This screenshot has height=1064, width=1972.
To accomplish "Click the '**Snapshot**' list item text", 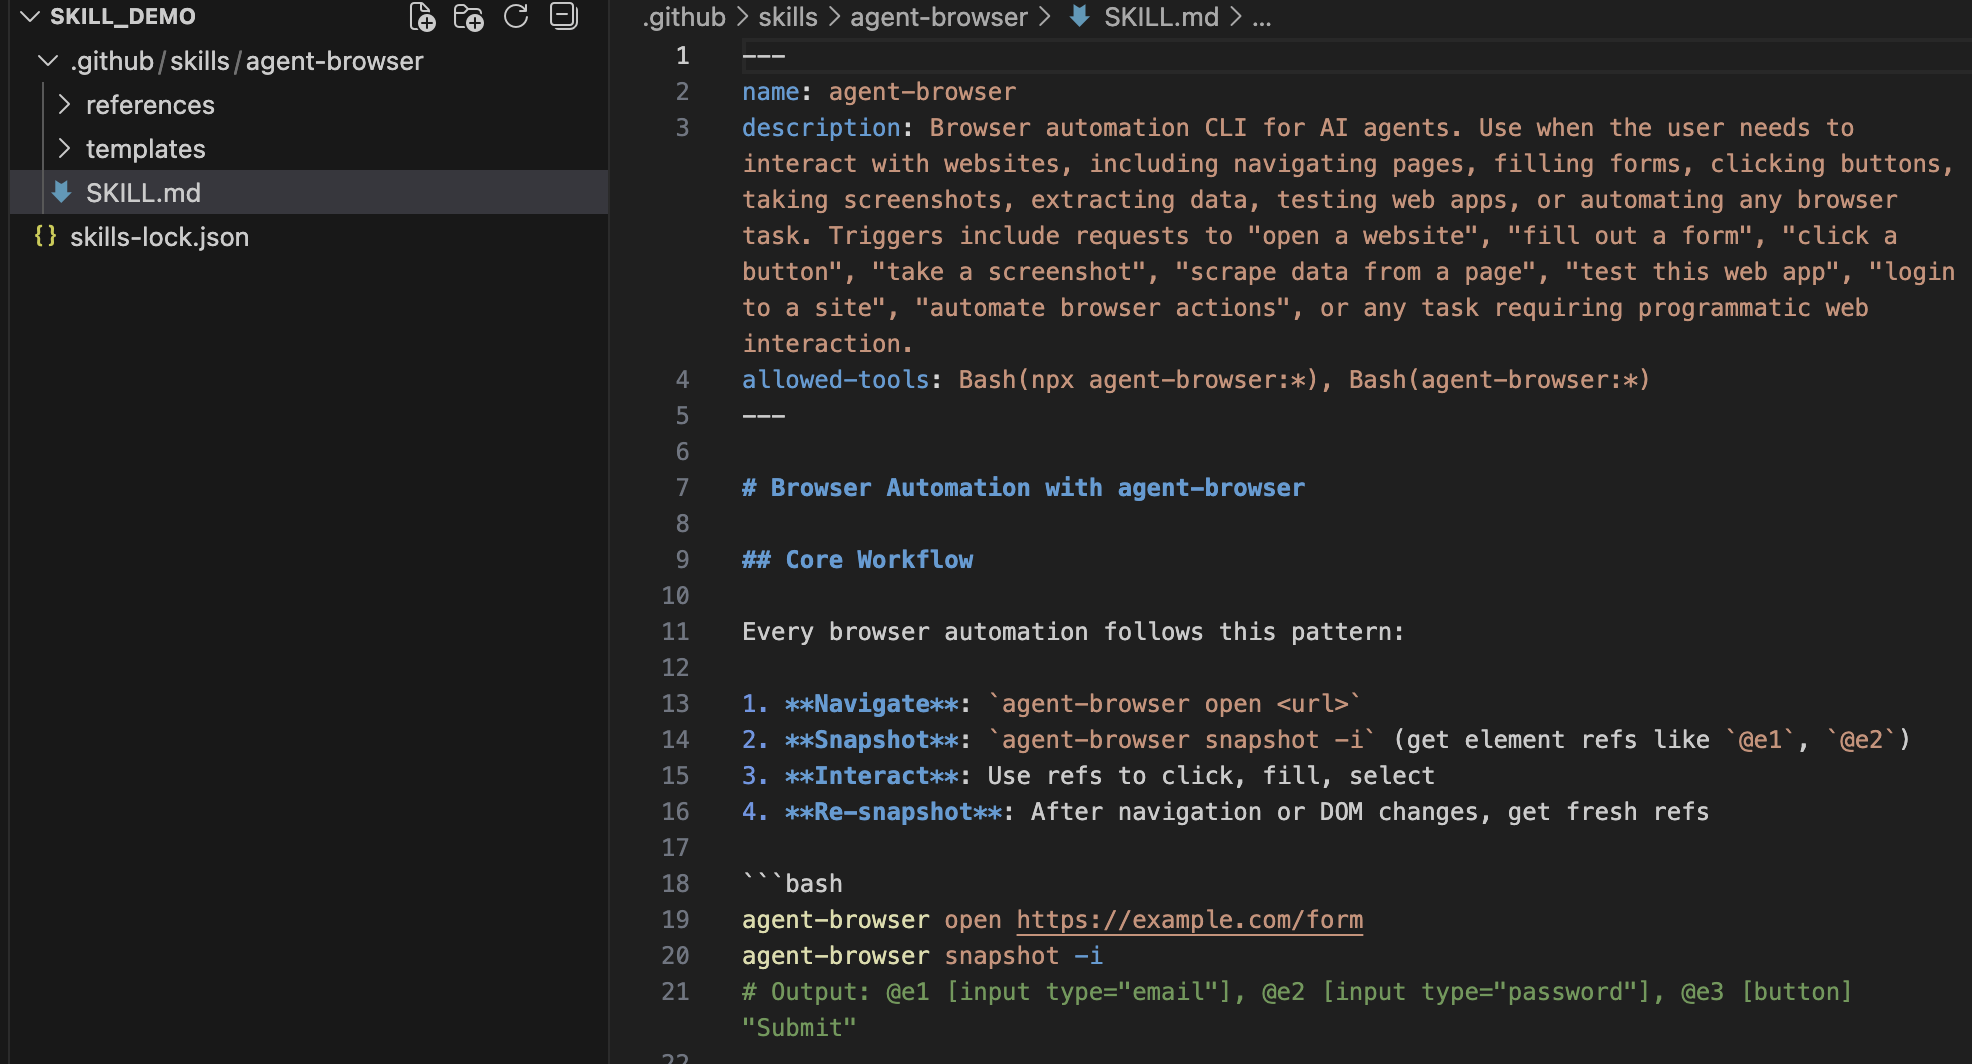I will tap(871, 740).
